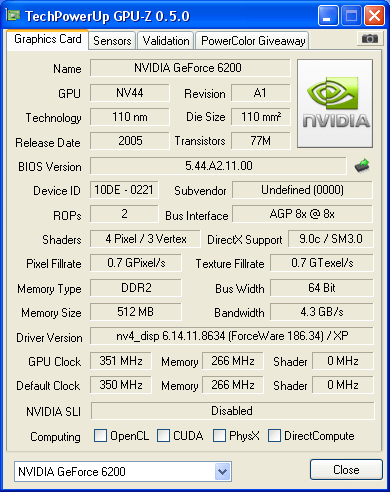Click the BIOS Version field
This screenshot has height=492, width=390.
click(219, 166)
